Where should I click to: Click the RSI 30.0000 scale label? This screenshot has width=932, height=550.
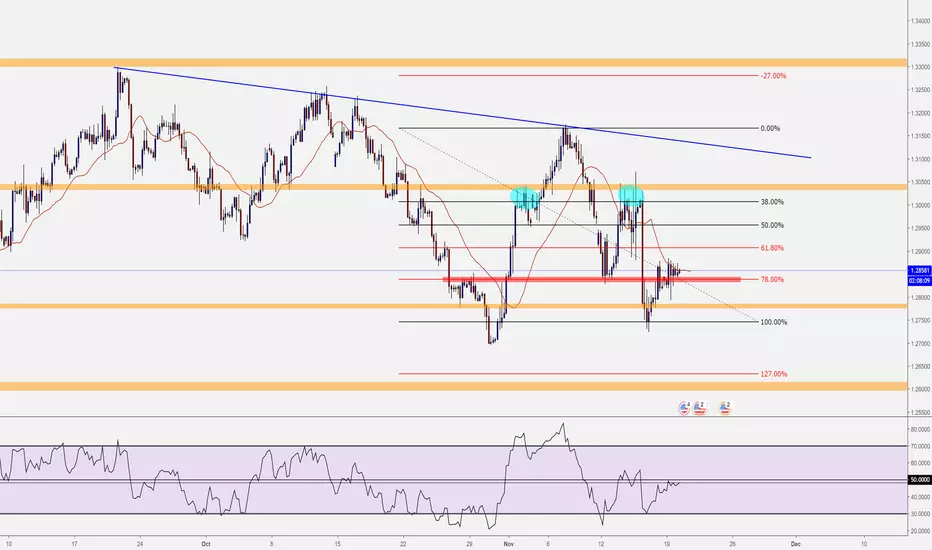point(920,514)
